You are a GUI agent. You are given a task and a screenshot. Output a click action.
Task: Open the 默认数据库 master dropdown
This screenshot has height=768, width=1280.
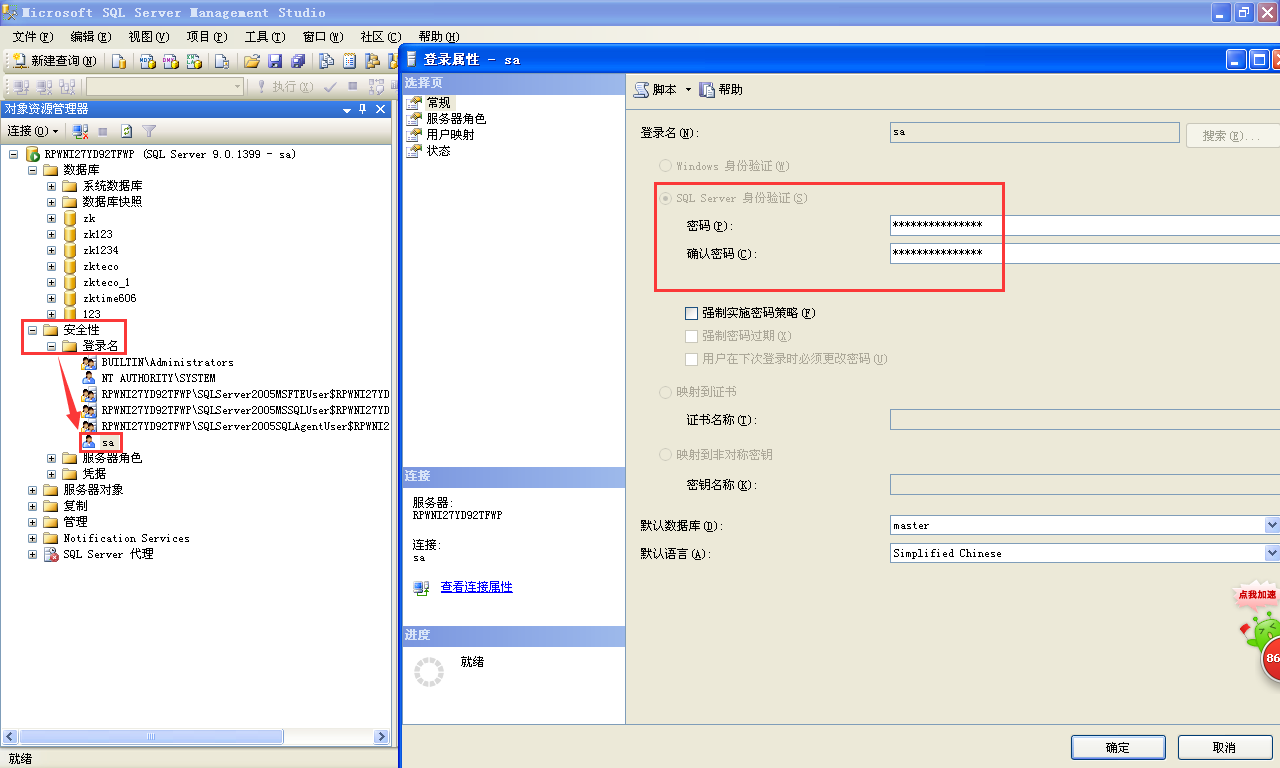(1272, 525)
